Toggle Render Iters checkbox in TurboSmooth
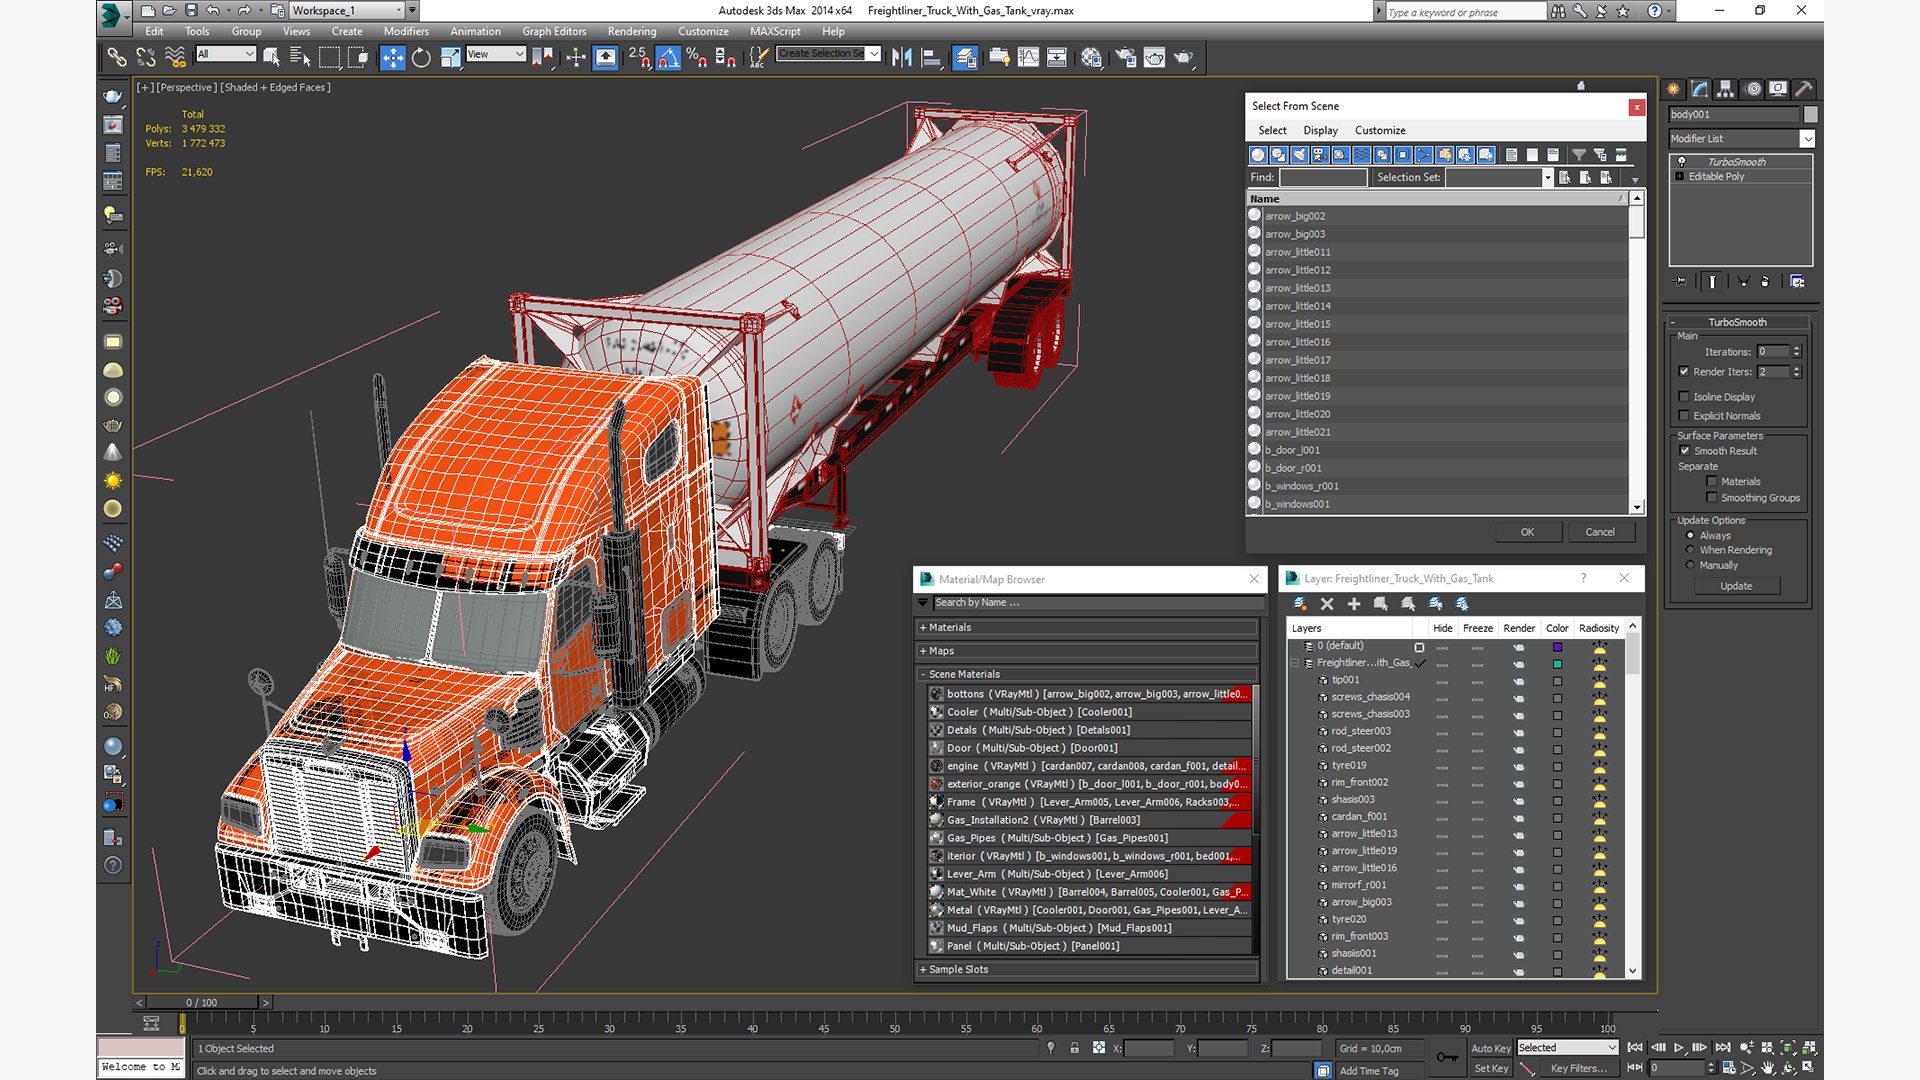The height and width of the screenshot is (1080, 1920). [1684, 372]
